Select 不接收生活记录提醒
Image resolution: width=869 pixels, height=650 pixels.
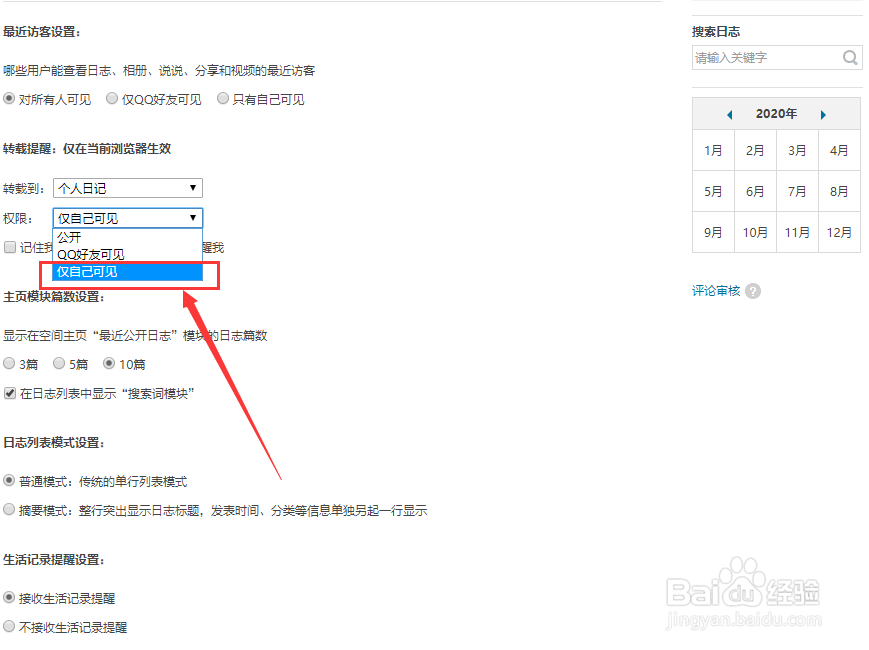(9, 627)
